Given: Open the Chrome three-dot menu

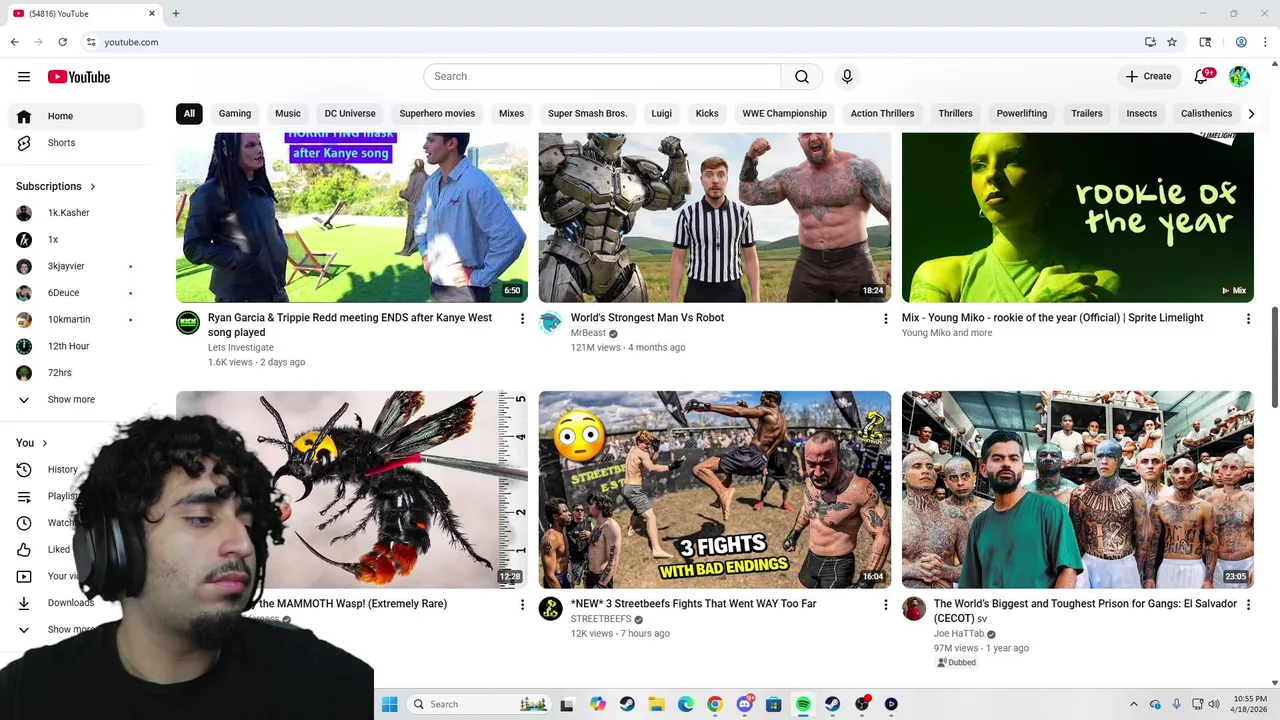Looking at the screenshot, I should pos(1263,42).
